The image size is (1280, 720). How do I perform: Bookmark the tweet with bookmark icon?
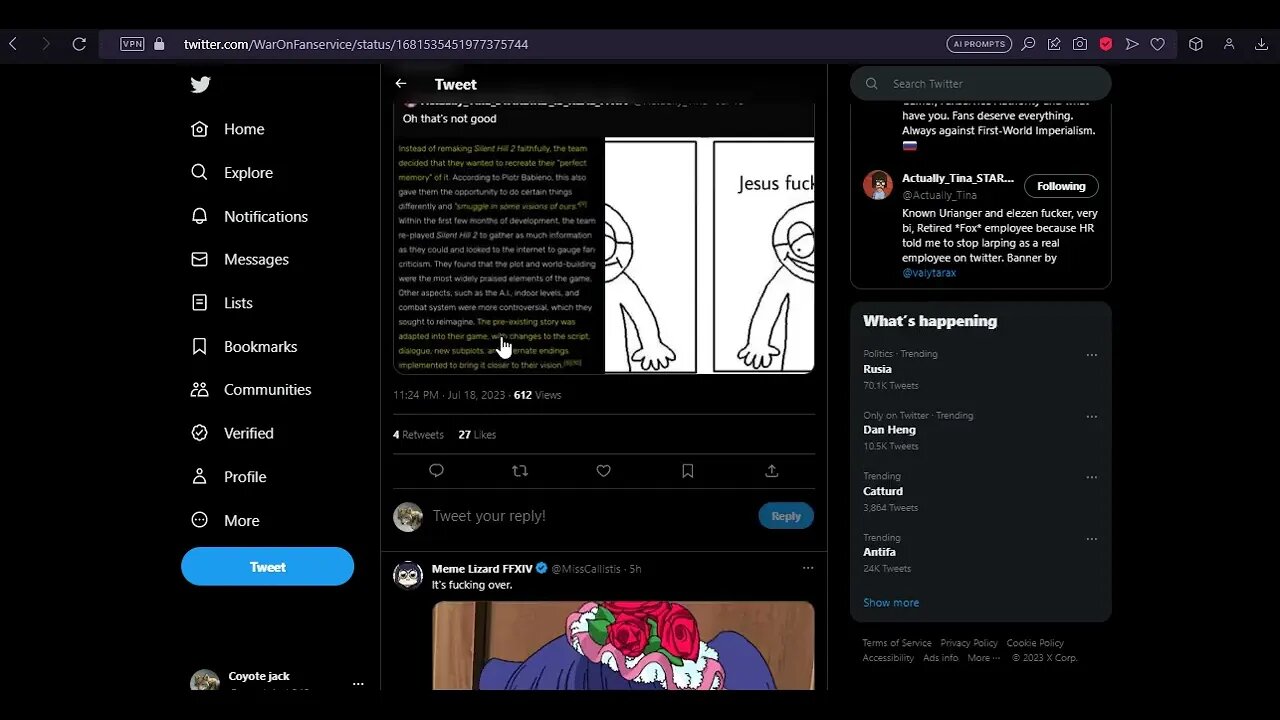point(688,470)
